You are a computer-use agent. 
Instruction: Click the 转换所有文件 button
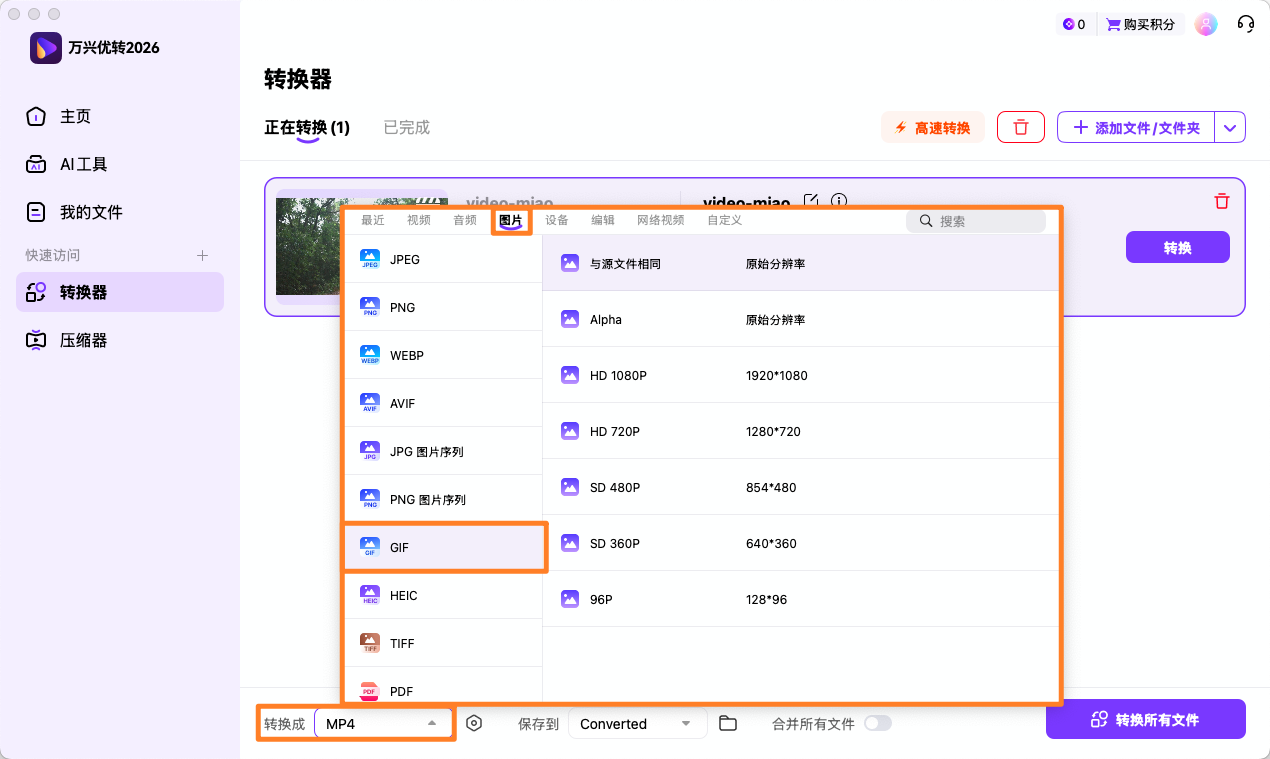[1145, 719]
